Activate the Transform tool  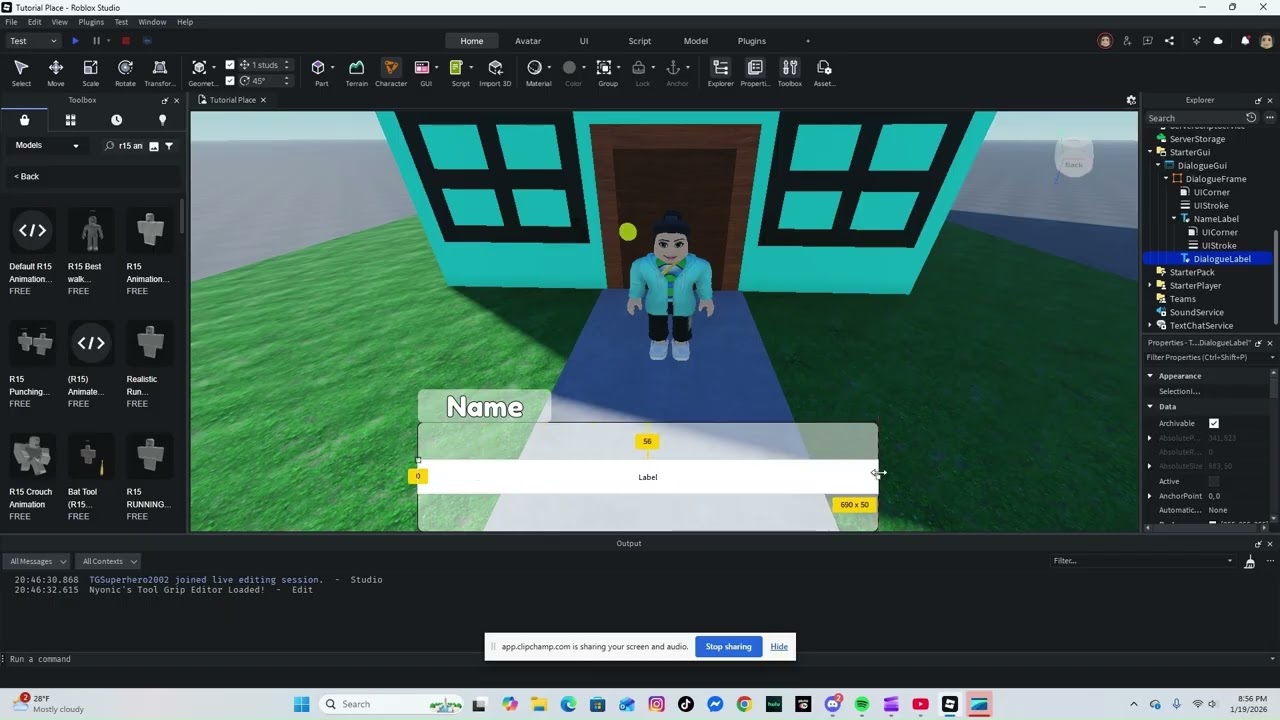160,72
